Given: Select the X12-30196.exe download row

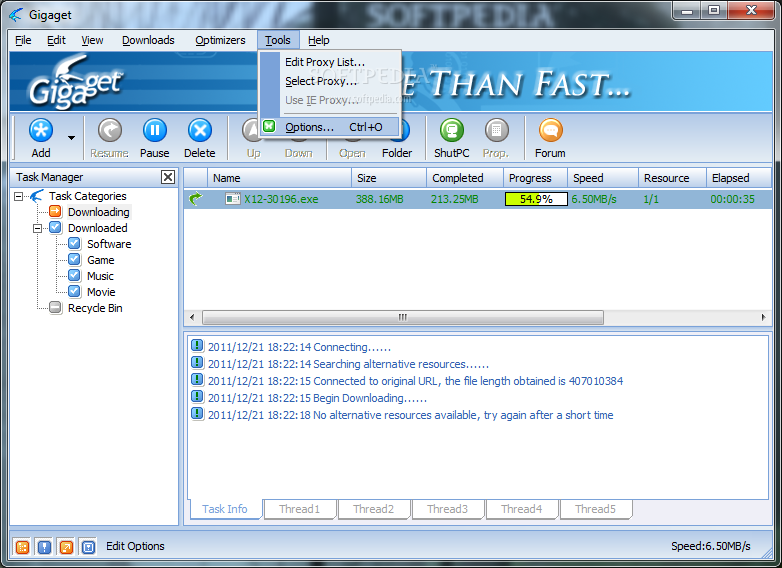Looking at the screenshot, I should coord(478,199).
